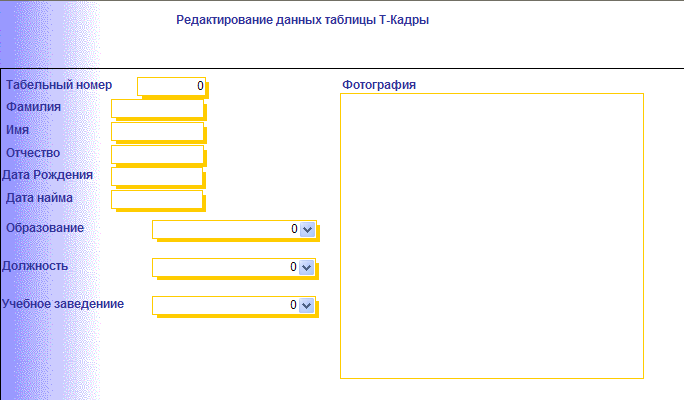
Task: Click the Имя label
Action: (x=18, y=130)
